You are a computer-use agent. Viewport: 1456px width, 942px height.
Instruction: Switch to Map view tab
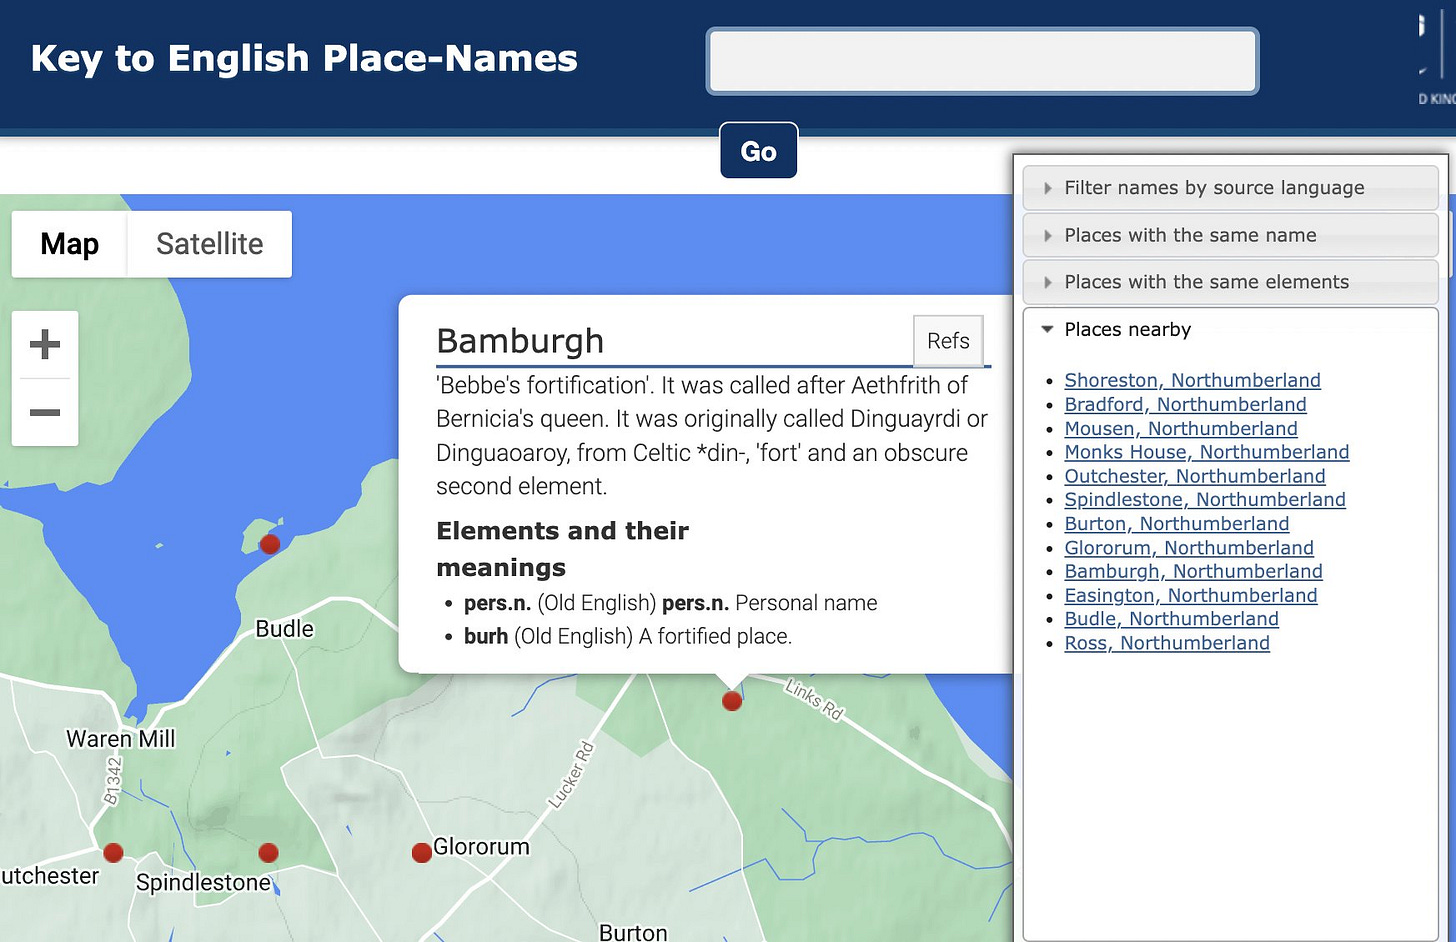[69, 244]
